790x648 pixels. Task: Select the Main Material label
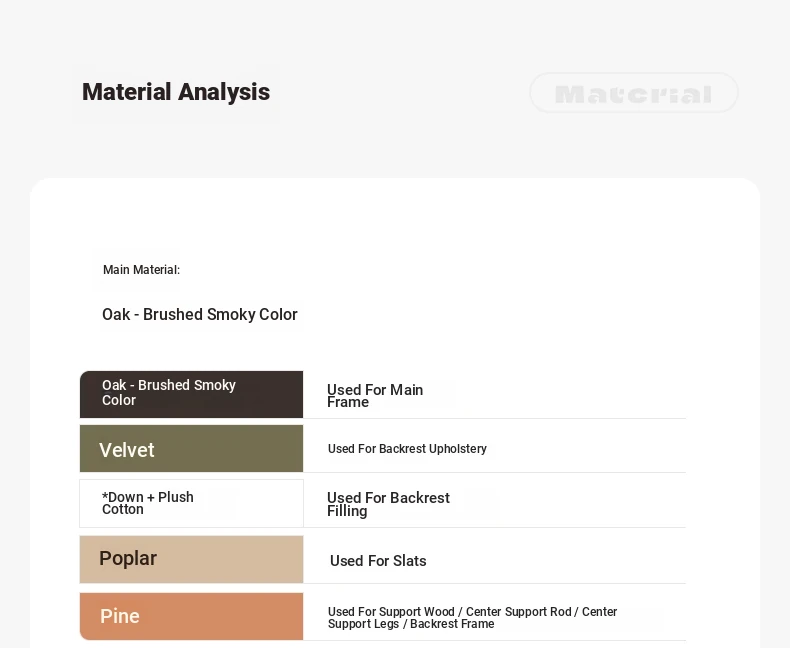pos(141,270)
